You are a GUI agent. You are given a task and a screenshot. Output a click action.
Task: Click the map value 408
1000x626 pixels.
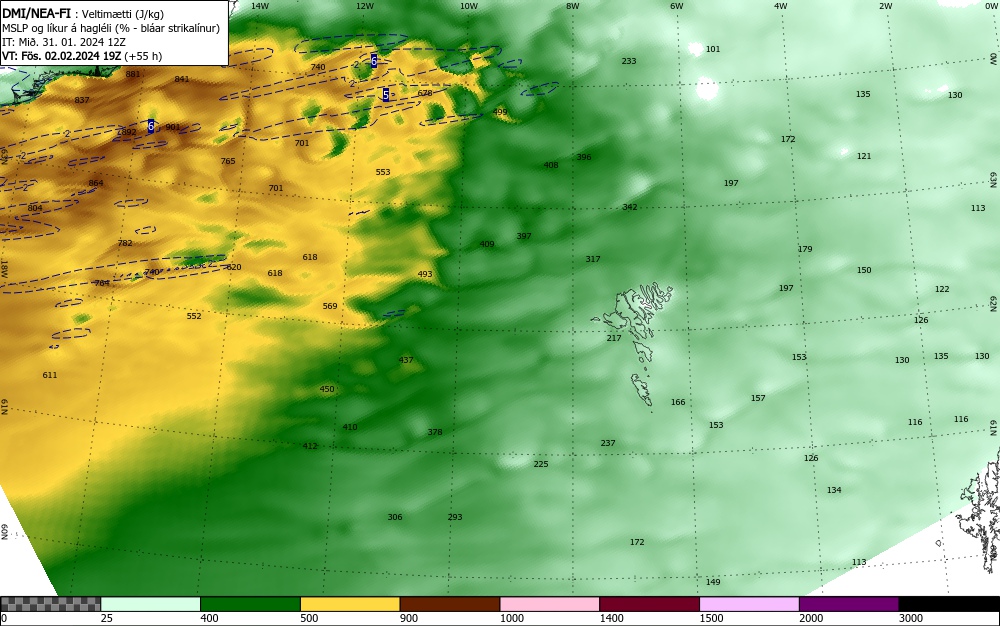click(551, 165)
